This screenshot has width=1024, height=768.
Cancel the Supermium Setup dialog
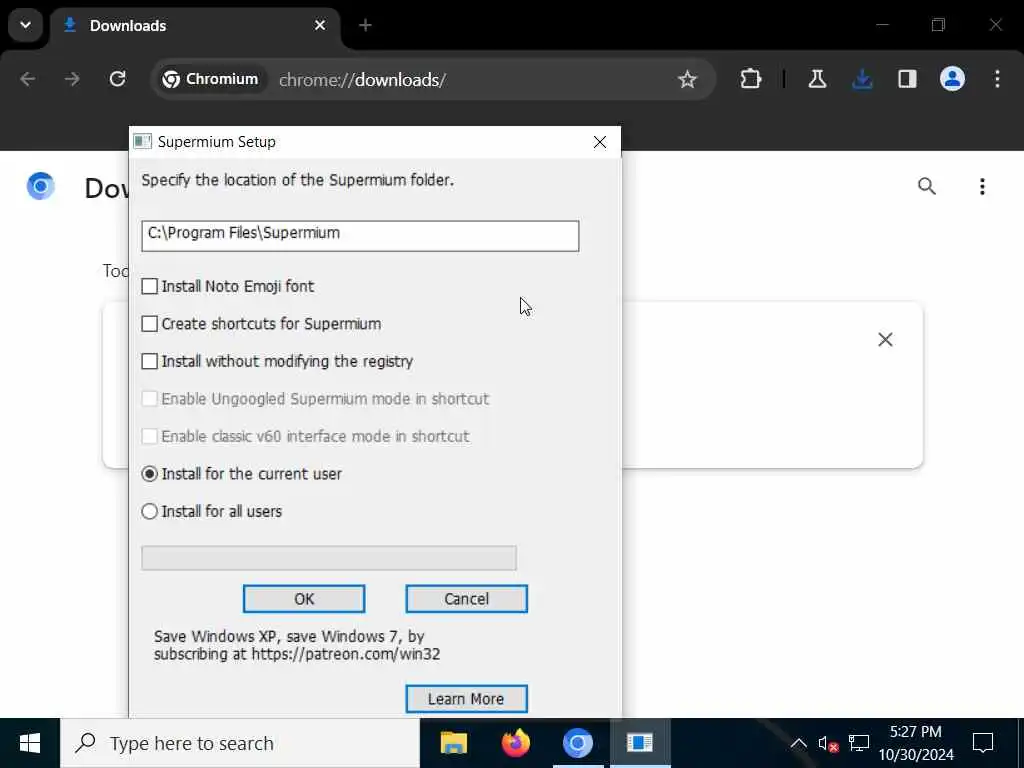click(x=466, y=599)
